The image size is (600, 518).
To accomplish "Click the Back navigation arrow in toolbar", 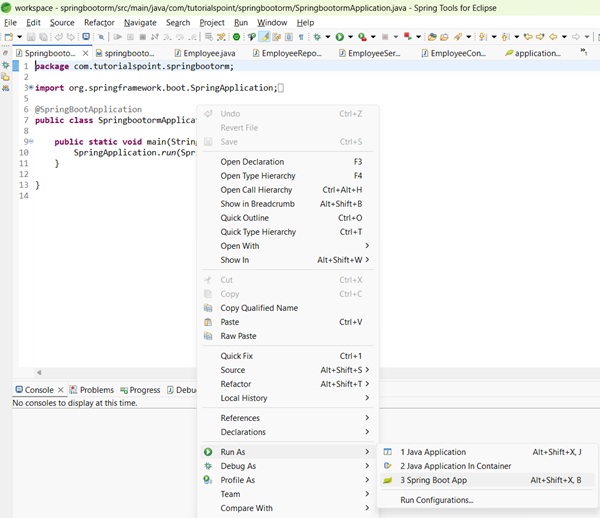I will pyautogui.click(x=553, y=37).
